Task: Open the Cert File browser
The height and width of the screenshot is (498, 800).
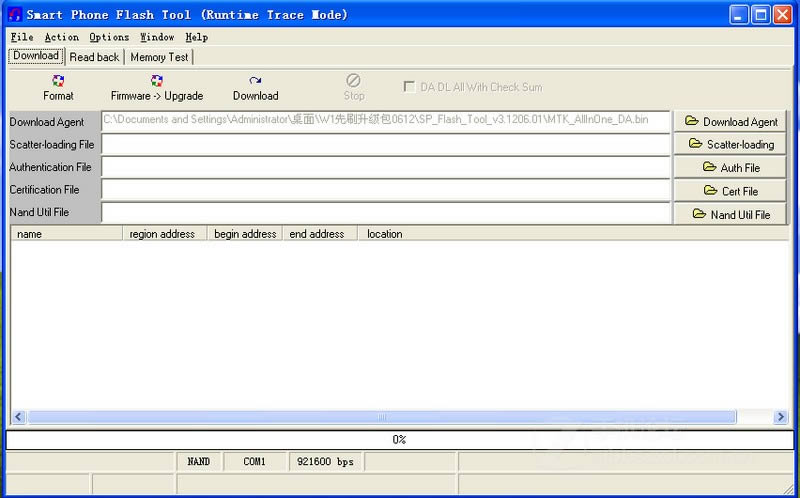Action: pyautogui.click(x=730, y=190)
